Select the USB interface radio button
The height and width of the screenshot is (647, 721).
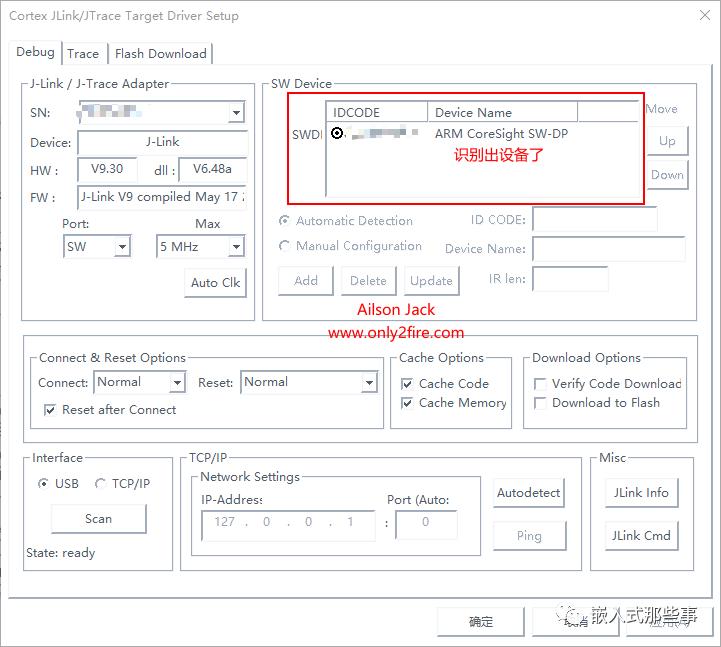[x=43, y=484]
